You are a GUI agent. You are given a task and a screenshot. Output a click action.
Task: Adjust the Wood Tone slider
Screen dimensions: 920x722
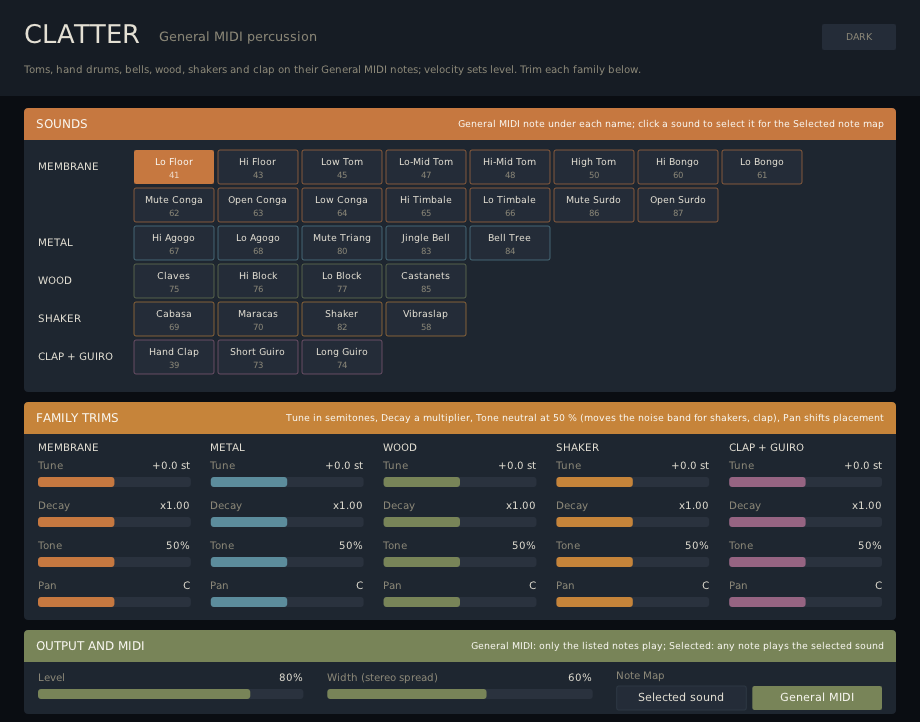(460, 562)
